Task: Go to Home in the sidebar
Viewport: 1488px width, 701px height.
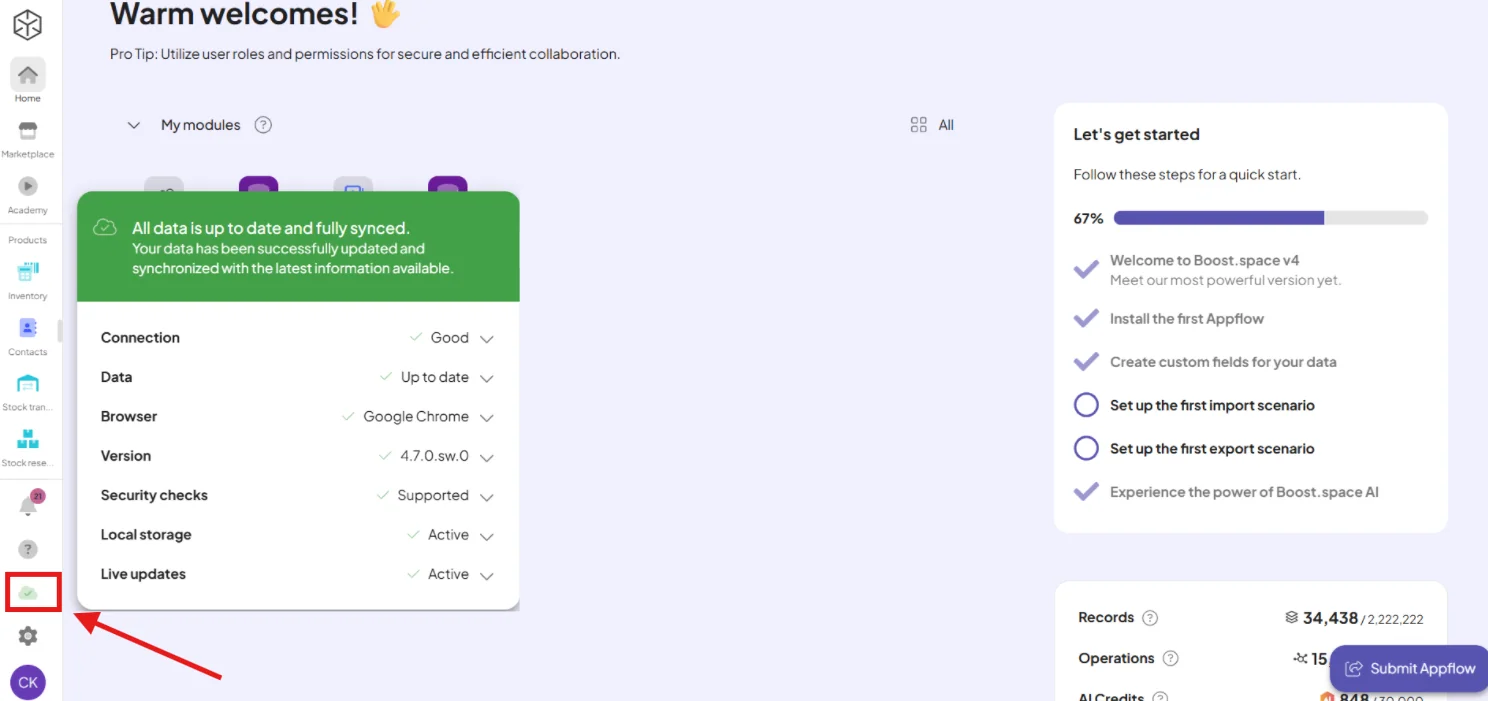Action: tap(28, 81)
